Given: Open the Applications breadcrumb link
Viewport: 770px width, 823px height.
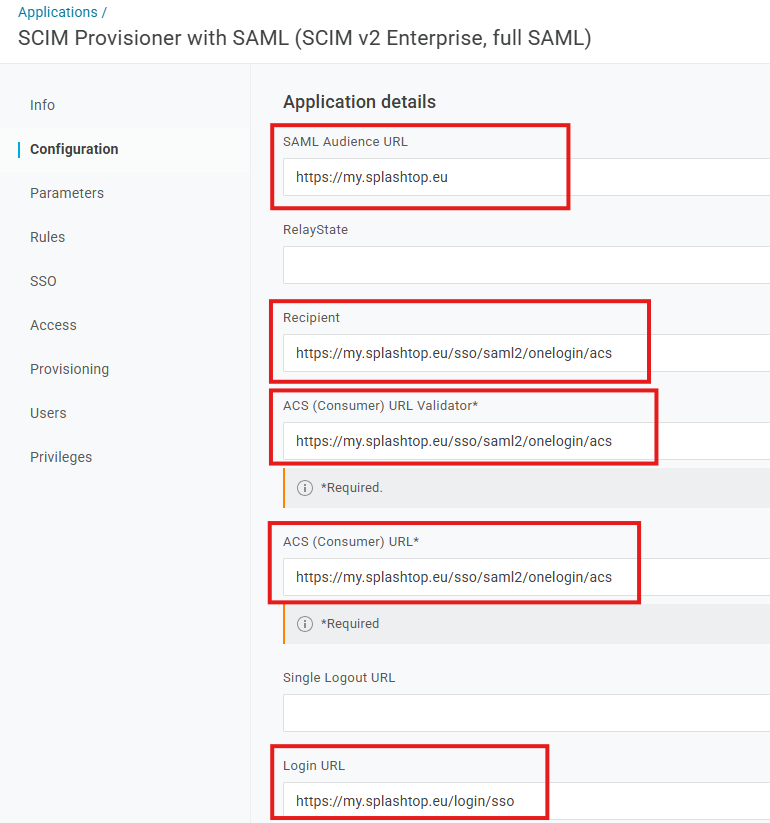Looking at the screenshot, I should [58, 12].
